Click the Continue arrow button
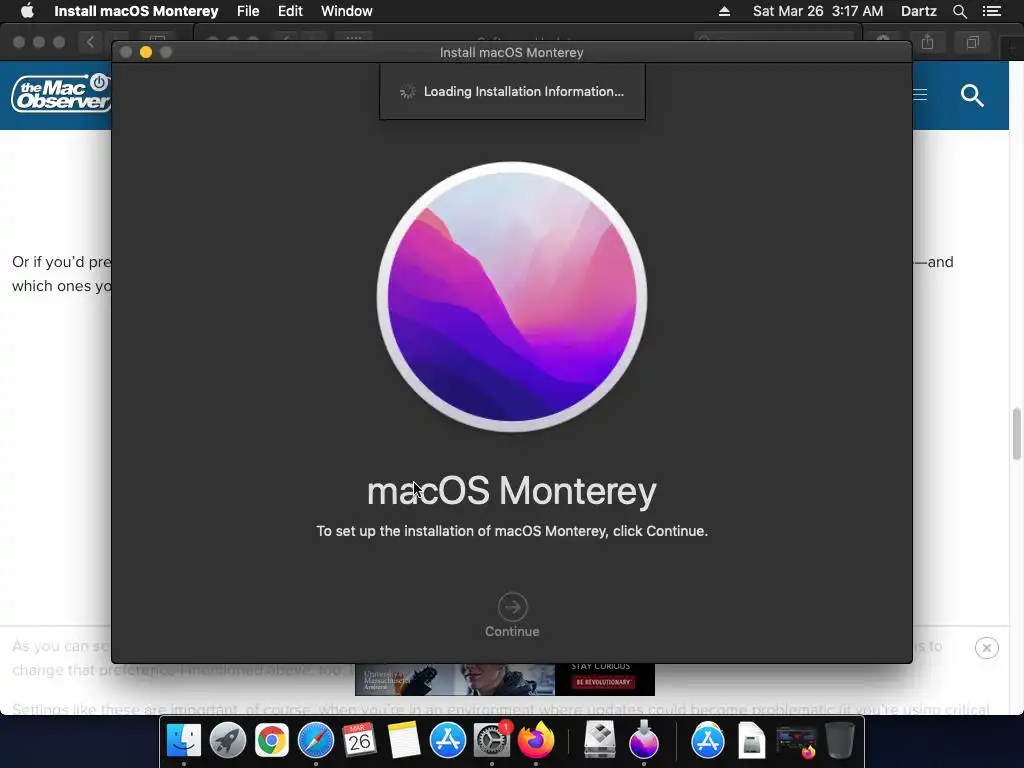This screenshot has height=768, width=1024. click(512, 607)
